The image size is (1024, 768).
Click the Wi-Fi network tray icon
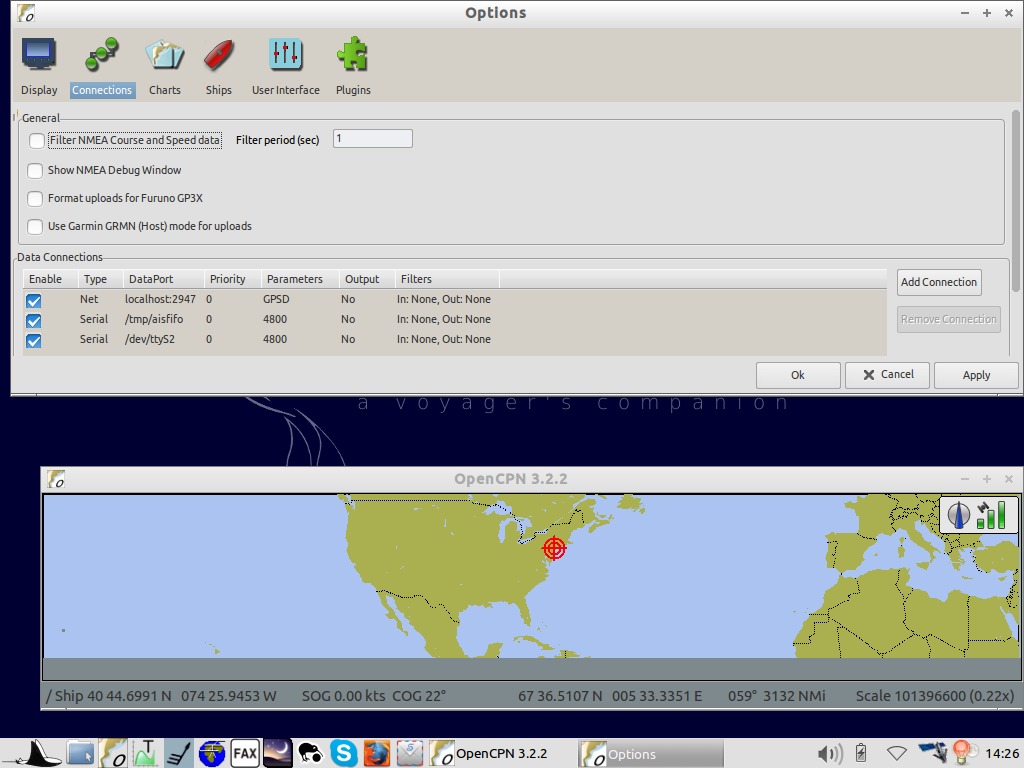(897, 754)
